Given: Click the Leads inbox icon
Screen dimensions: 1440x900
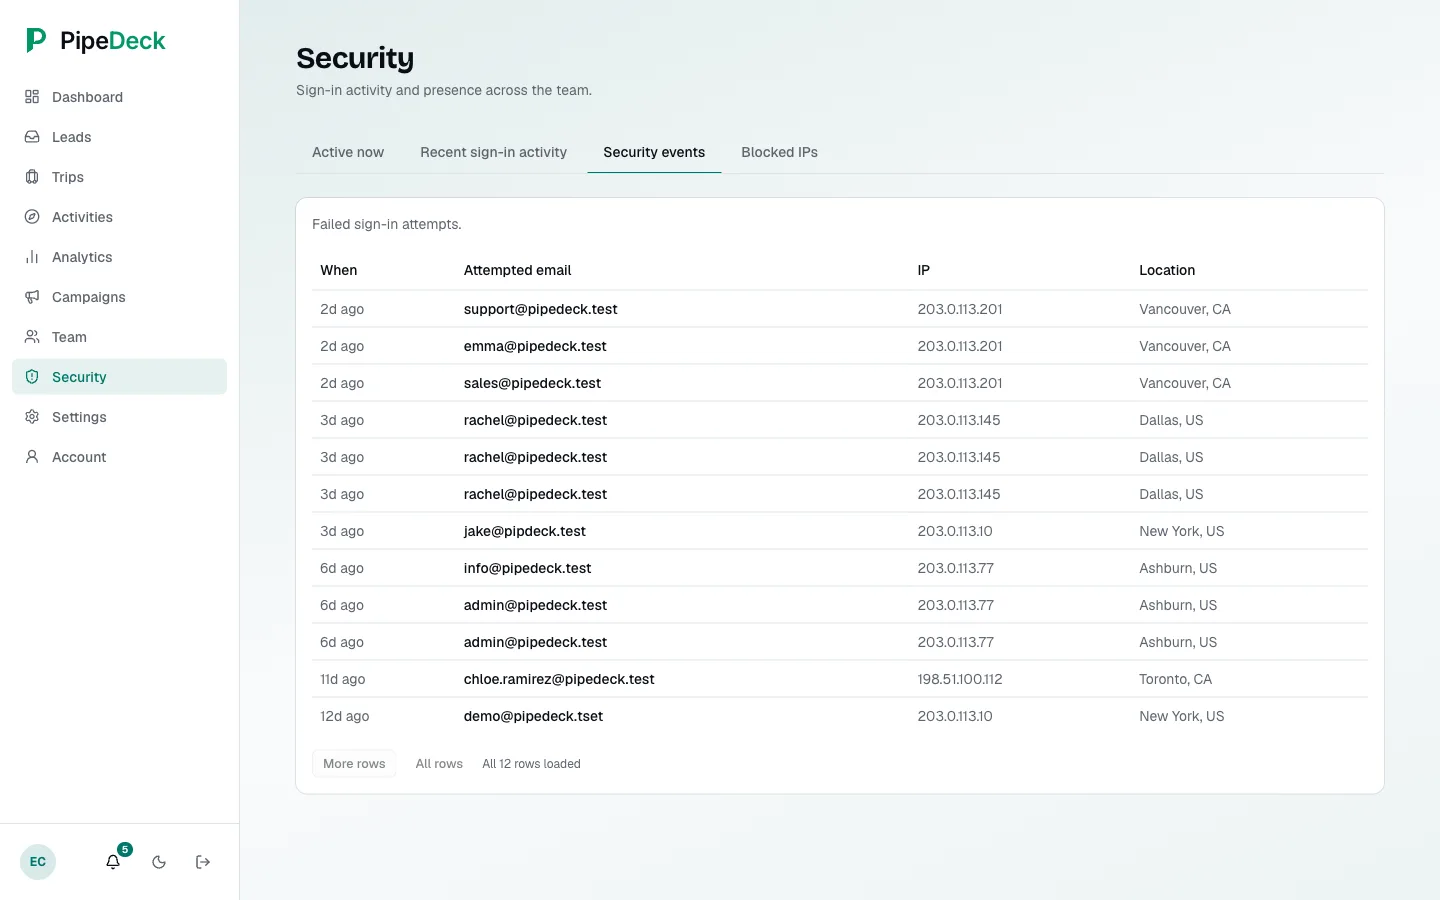Looking at the screenshot, I should pyautogui.click(x=32, y=137).
